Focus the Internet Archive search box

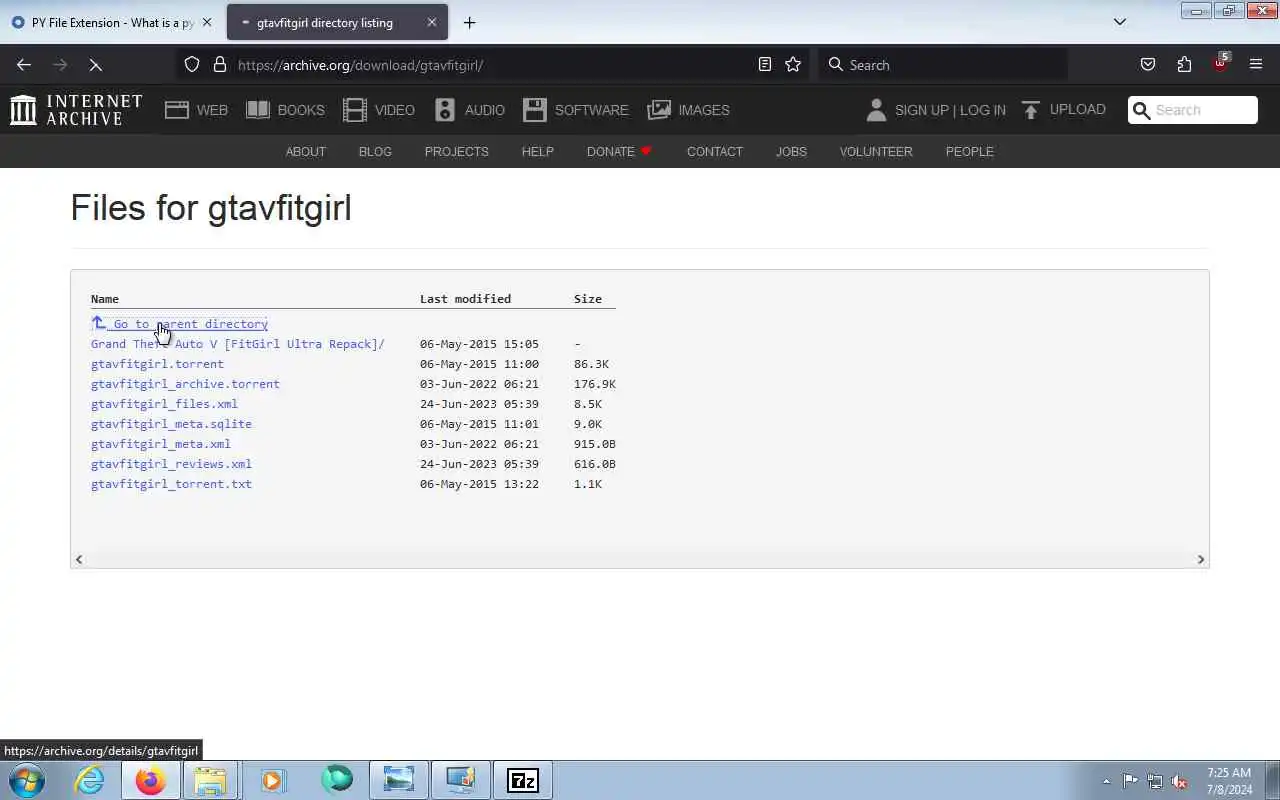click(1193, 110)
